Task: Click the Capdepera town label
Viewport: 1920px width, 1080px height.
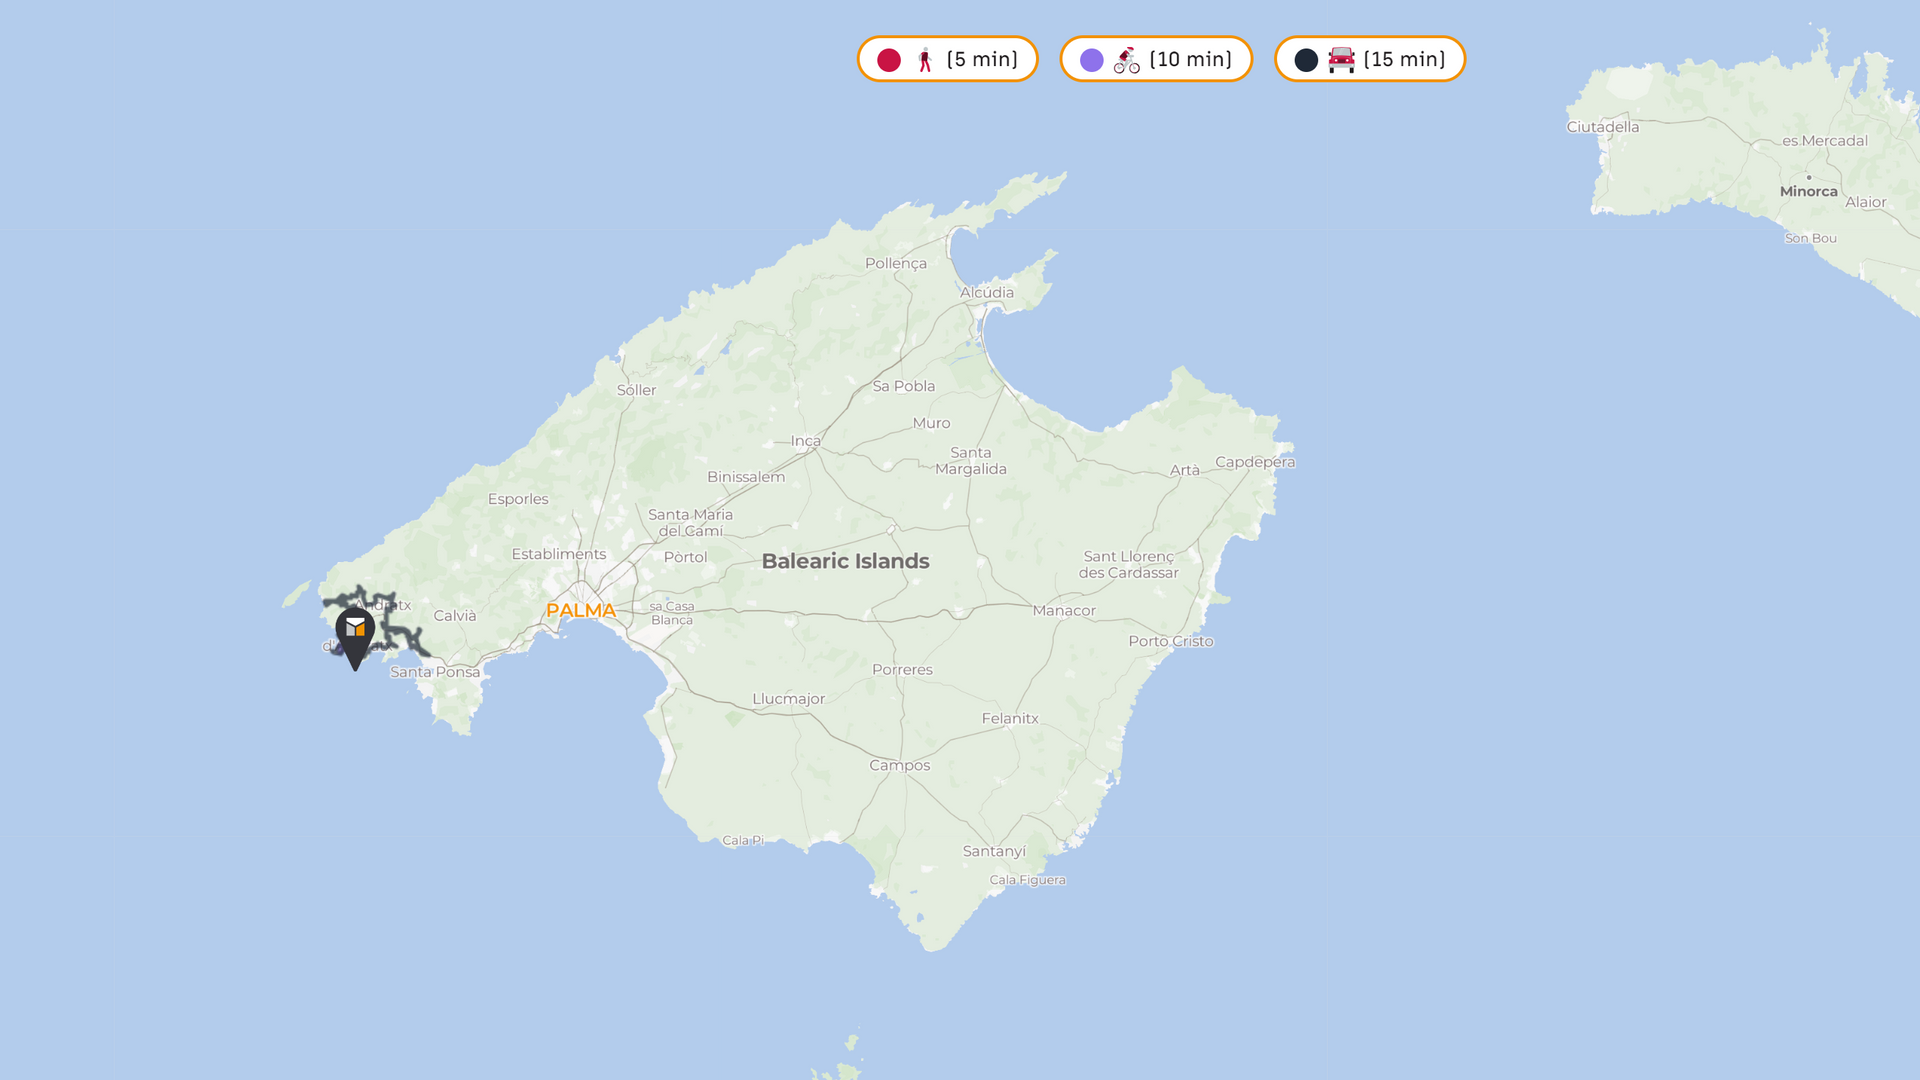Action: click(1255, 462)
